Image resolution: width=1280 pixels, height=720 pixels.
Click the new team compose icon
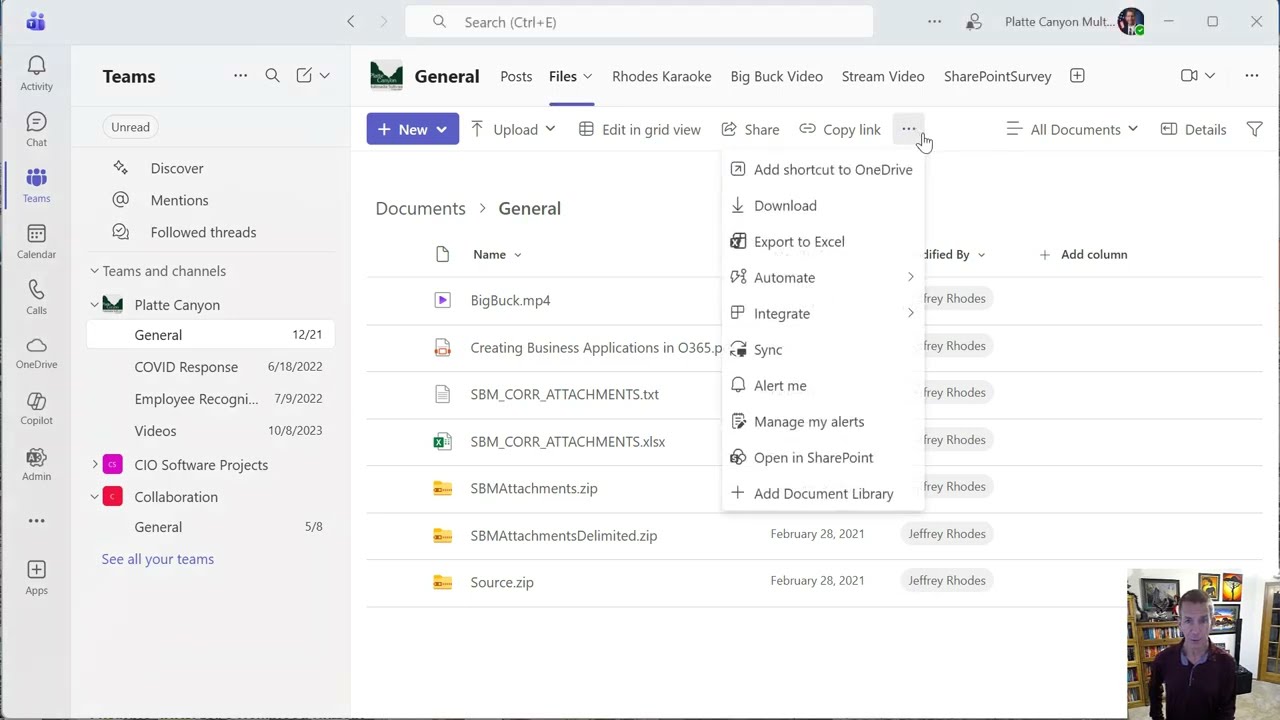click(304, 75)
